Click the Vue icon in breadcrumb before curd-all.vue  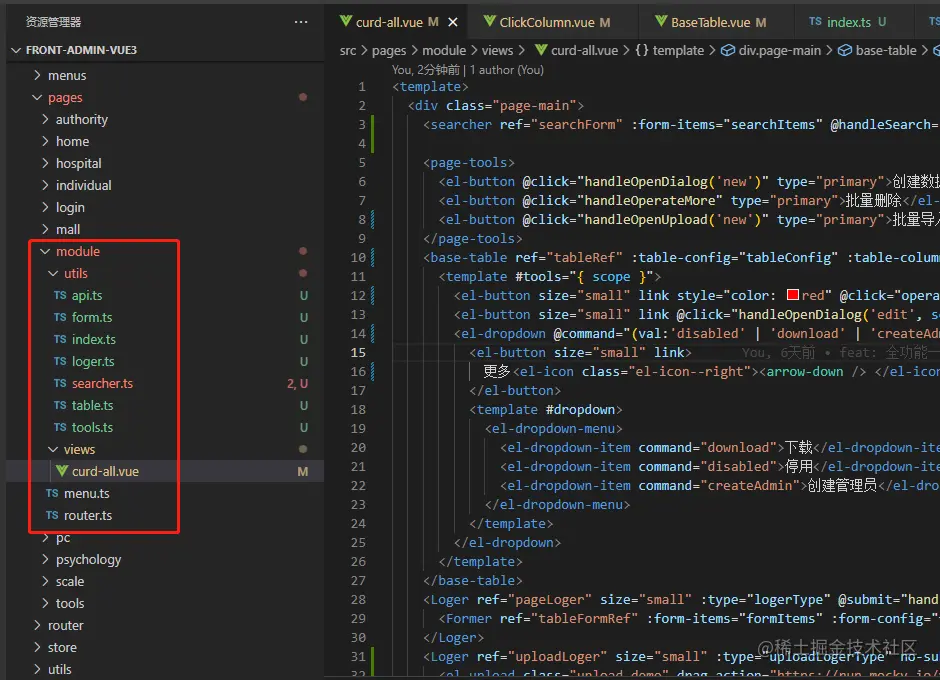pyautogui.click(x=541, y=50)
